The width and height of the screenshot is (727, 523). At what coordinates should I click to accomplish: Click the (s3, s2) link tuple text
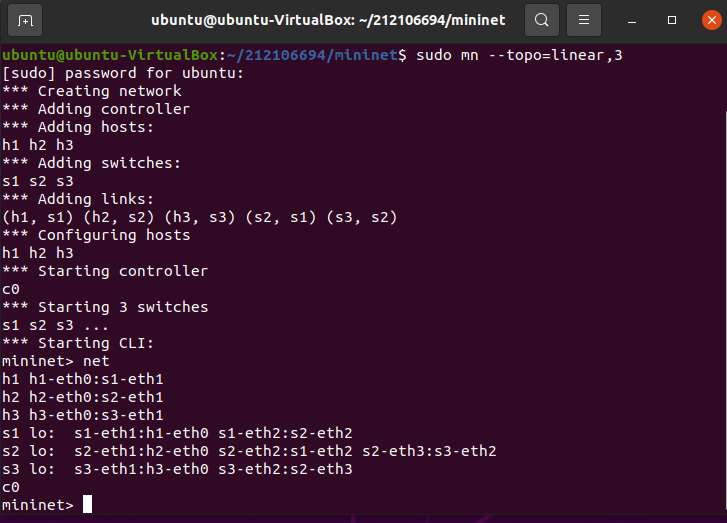(x=362, y=217)
